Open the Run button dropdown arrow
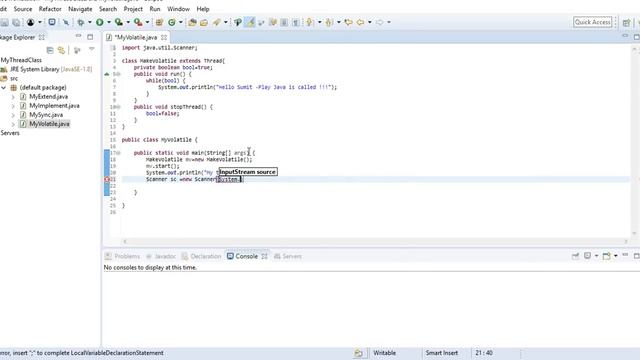The image size is (640, 360). [109, 22]
